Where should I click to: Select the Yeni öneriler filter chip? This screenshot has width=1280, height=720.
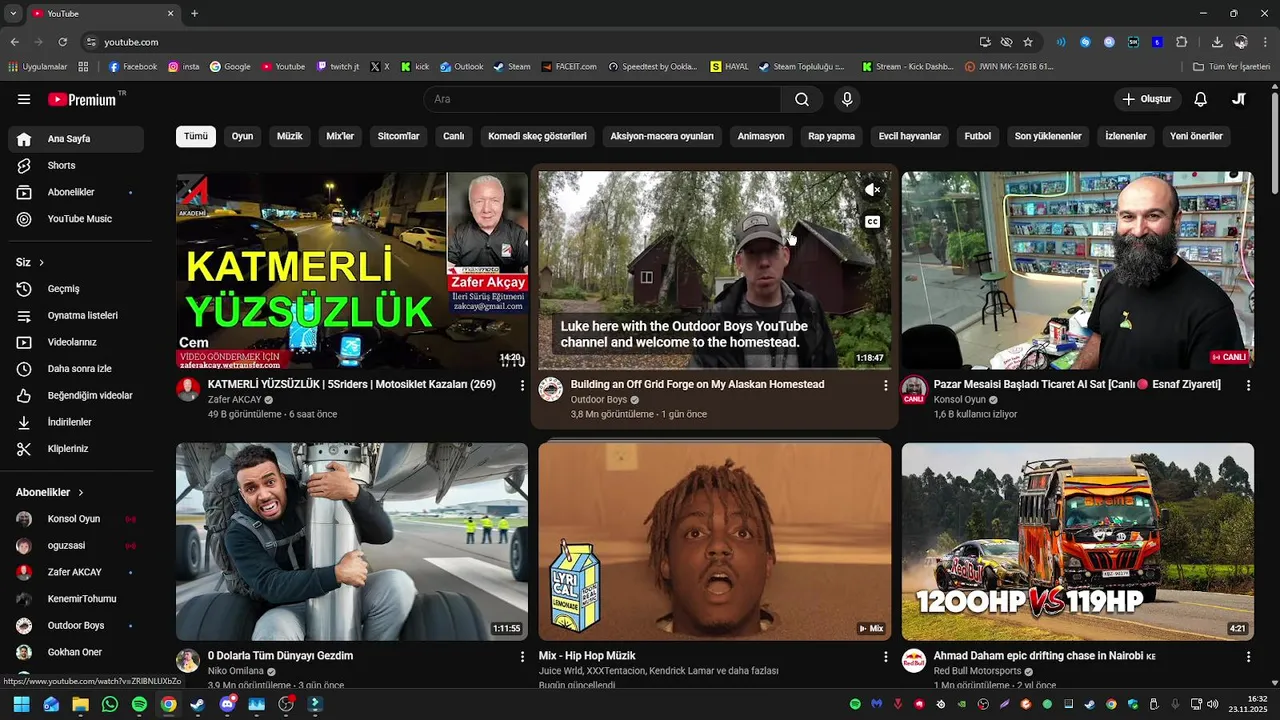coord(1196,136)
